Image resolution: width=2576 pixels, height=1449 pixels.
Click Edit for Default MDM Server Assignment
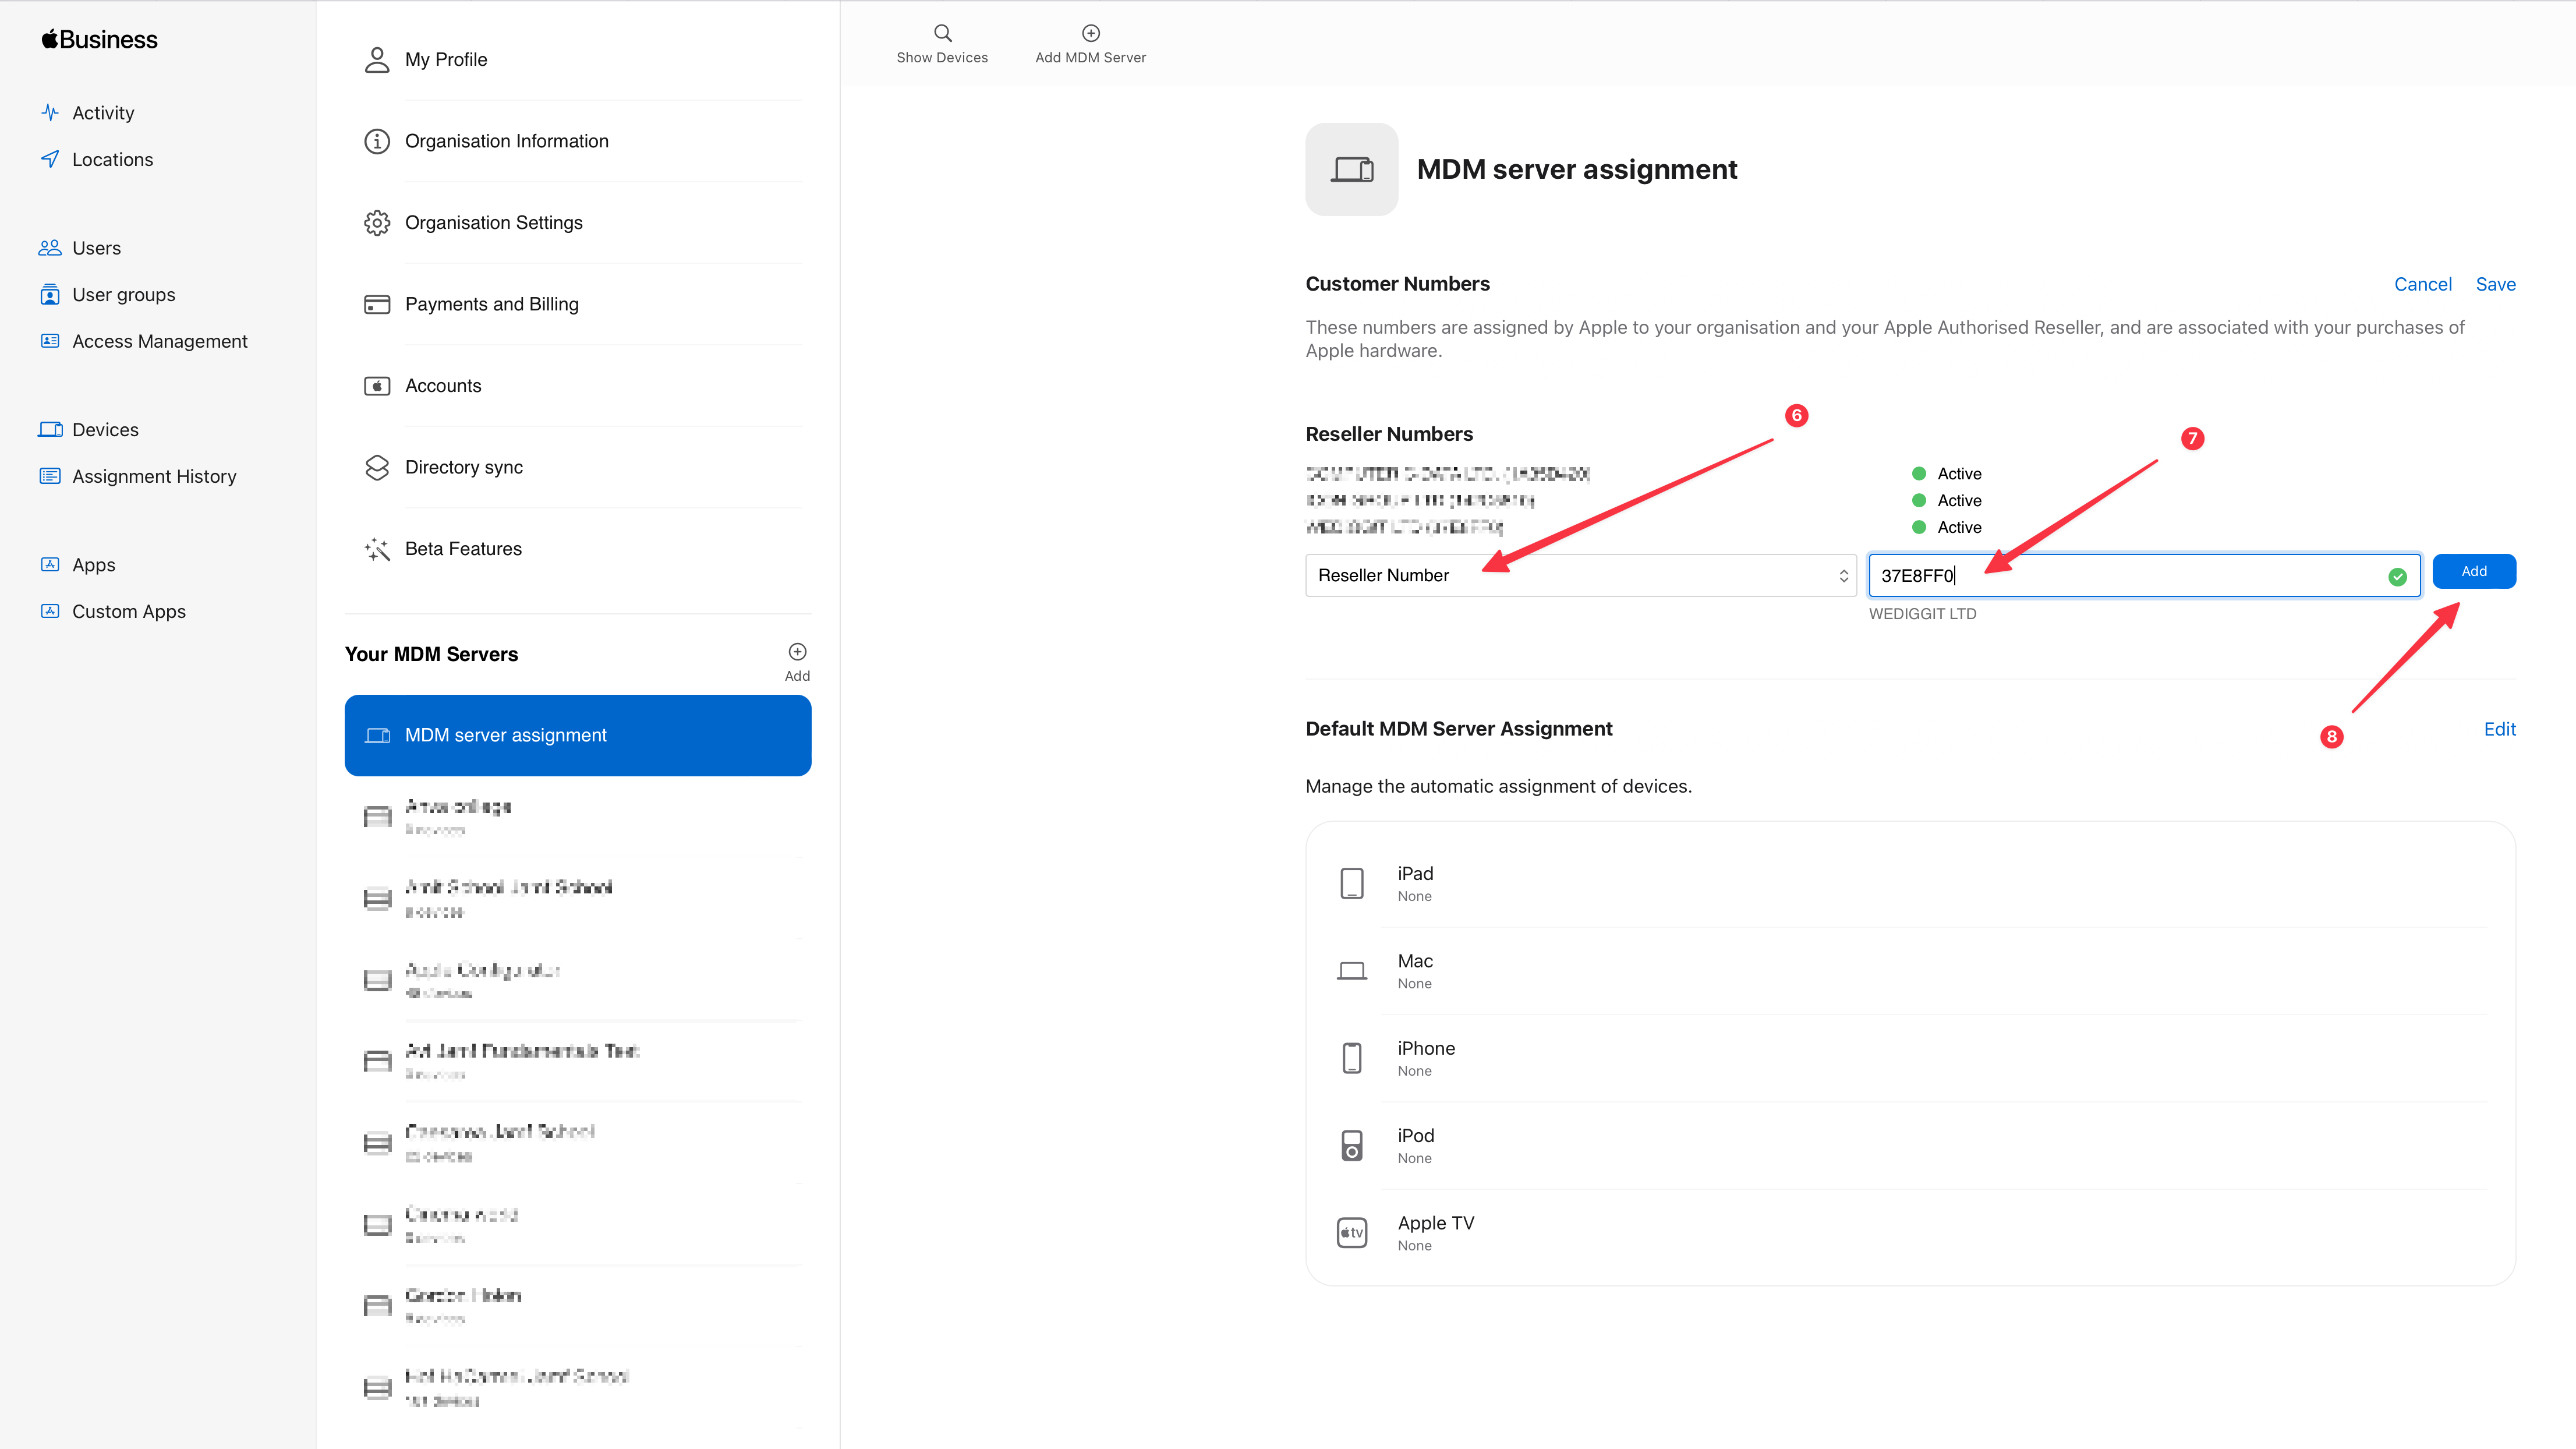click(2499, 729)
